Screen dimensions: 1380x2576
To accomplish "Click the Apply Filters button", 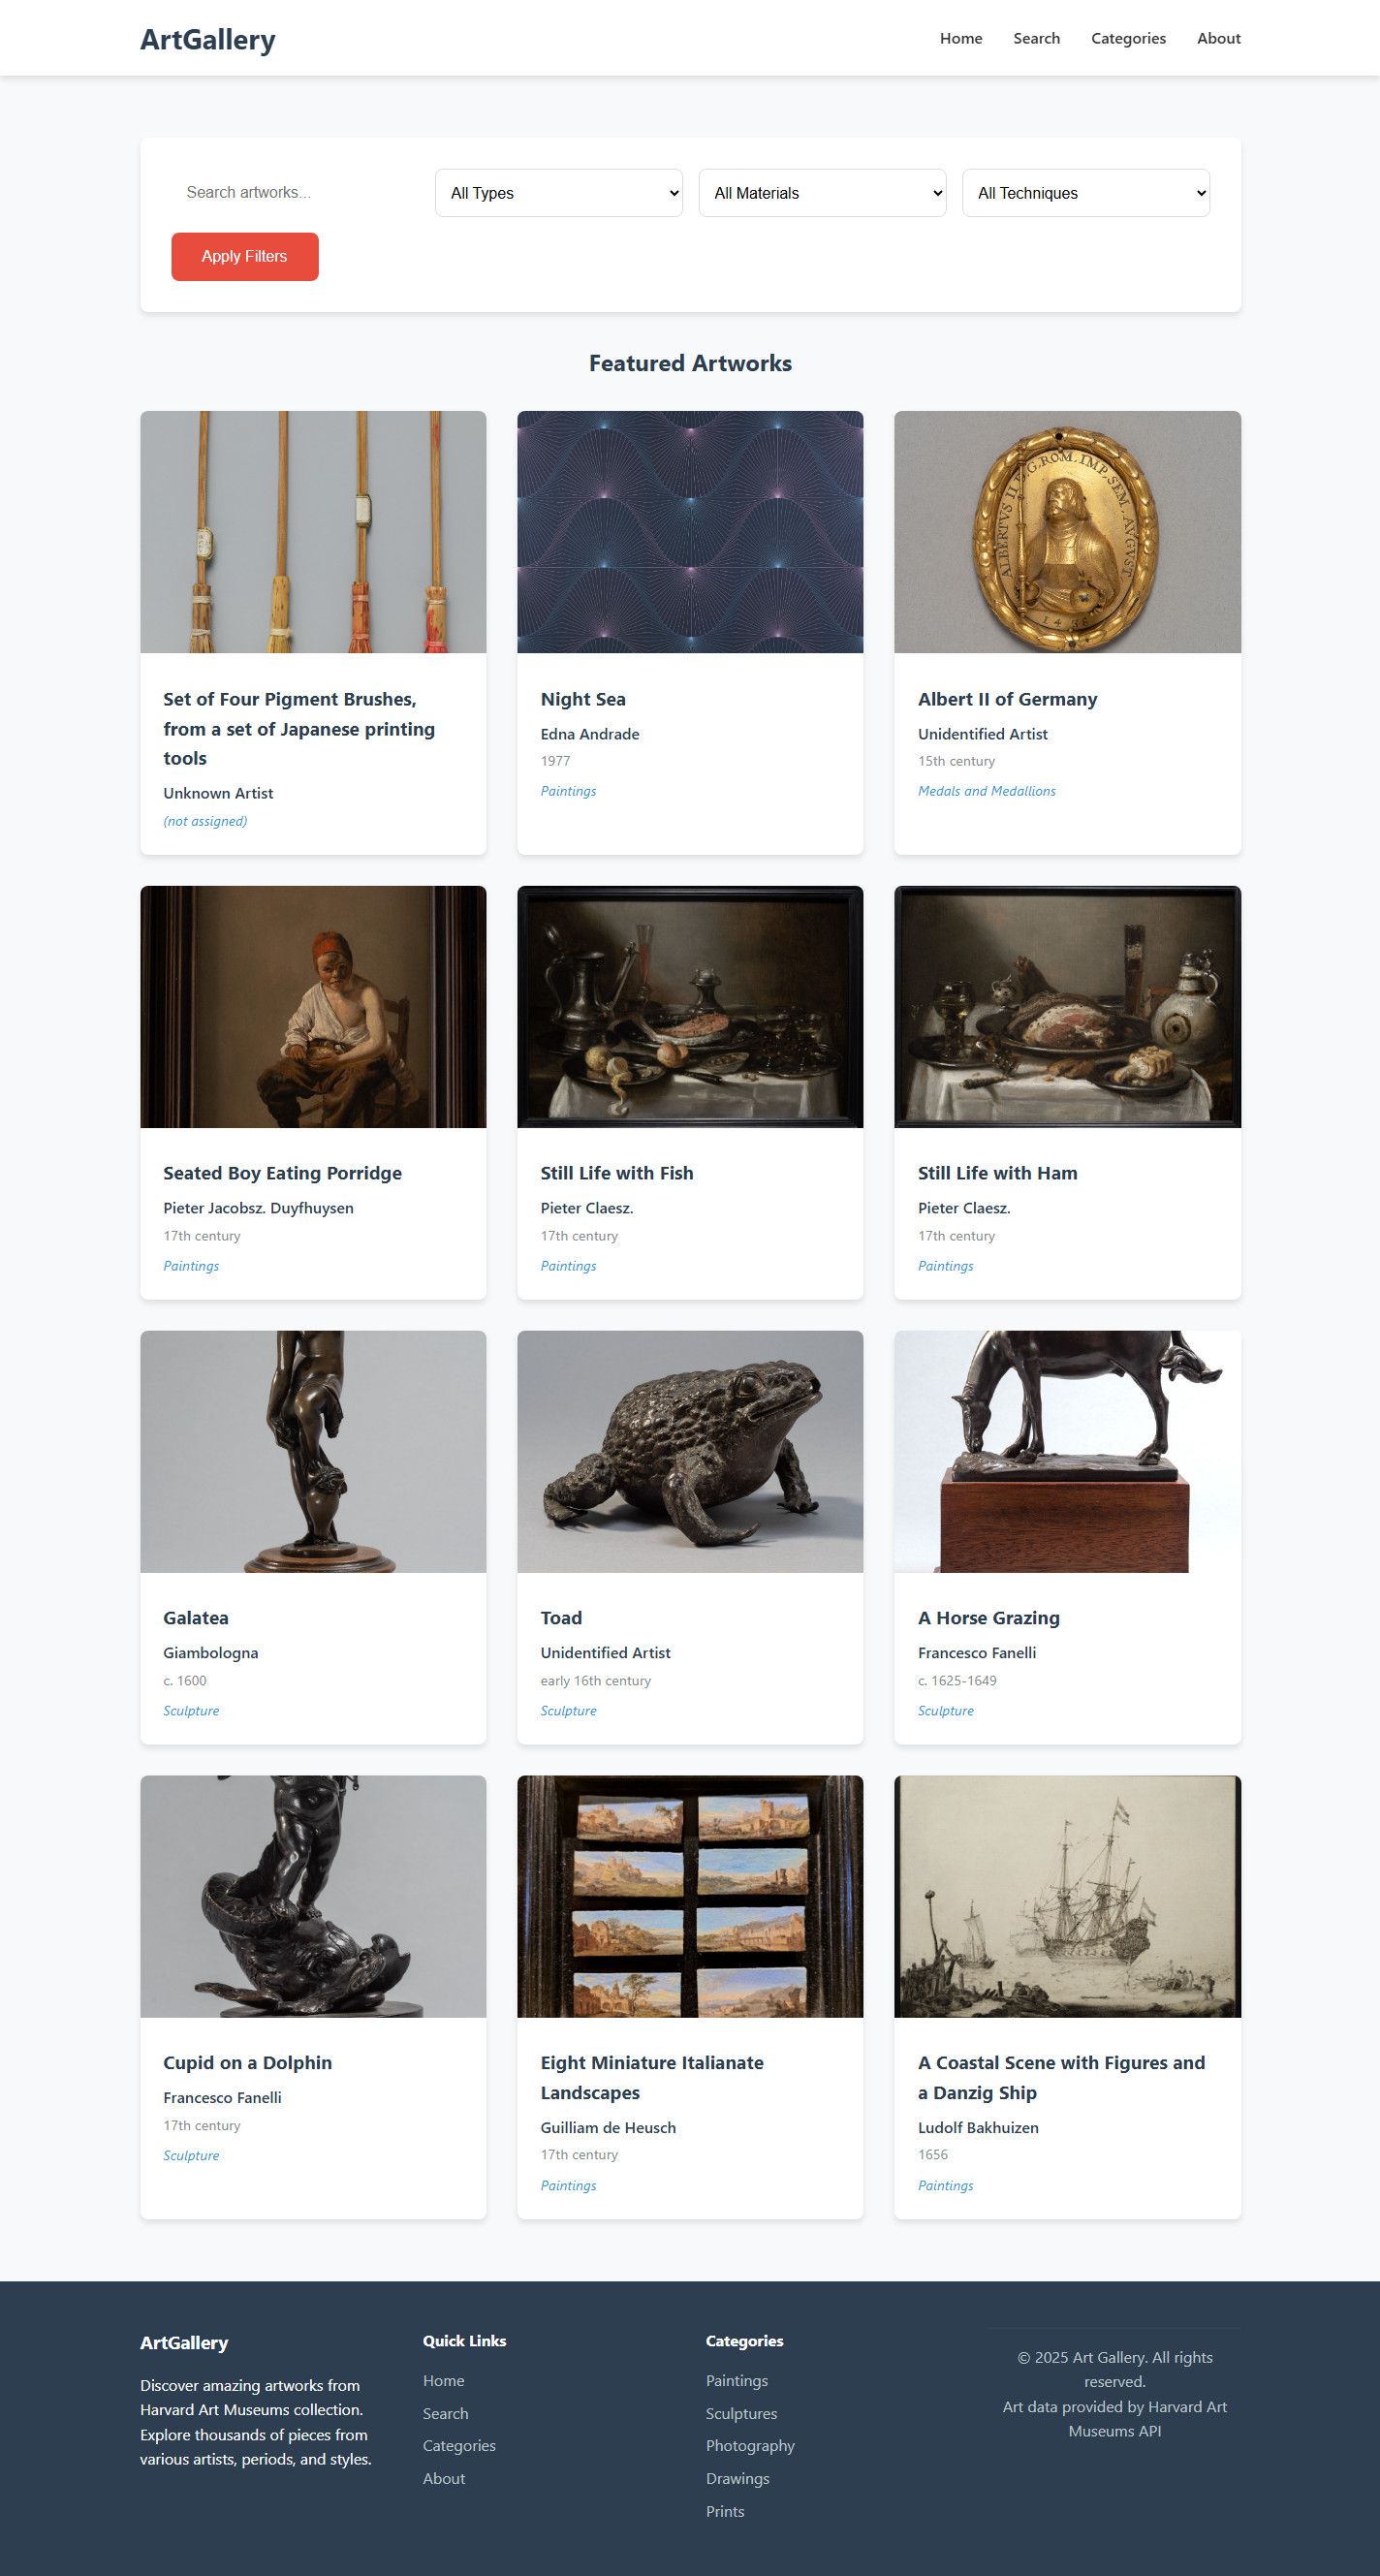I will pos(245,257).
